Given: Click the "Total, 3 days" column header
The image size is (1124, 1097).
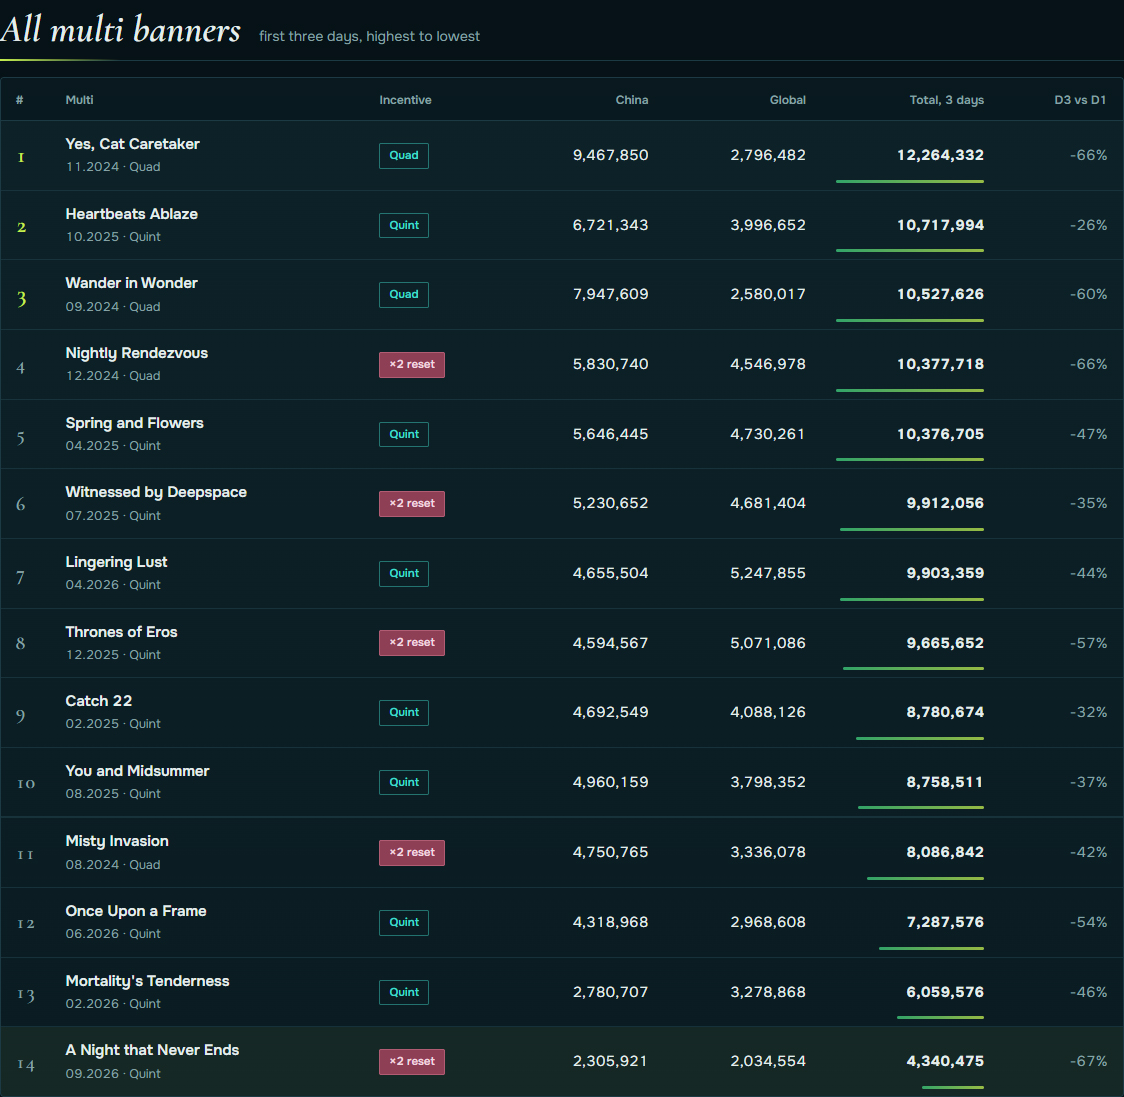Looking at the screenshot, I should (x=946, y=100).
